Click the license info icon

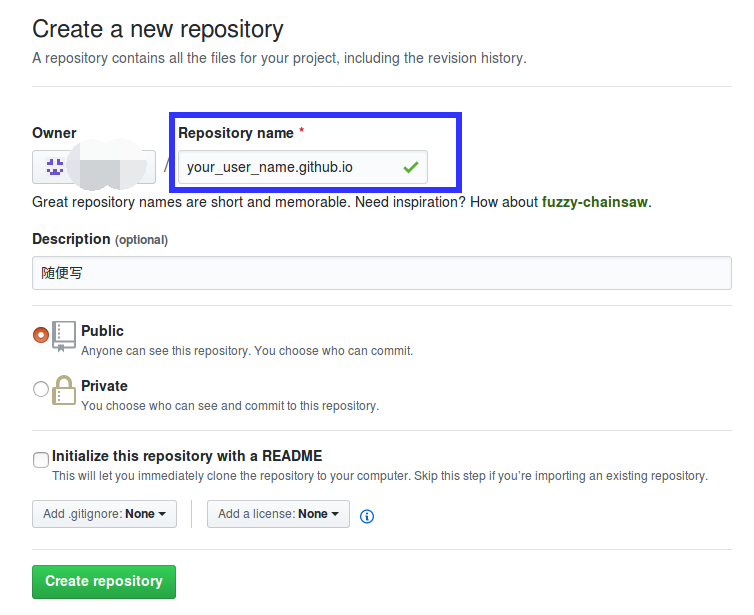366,516
